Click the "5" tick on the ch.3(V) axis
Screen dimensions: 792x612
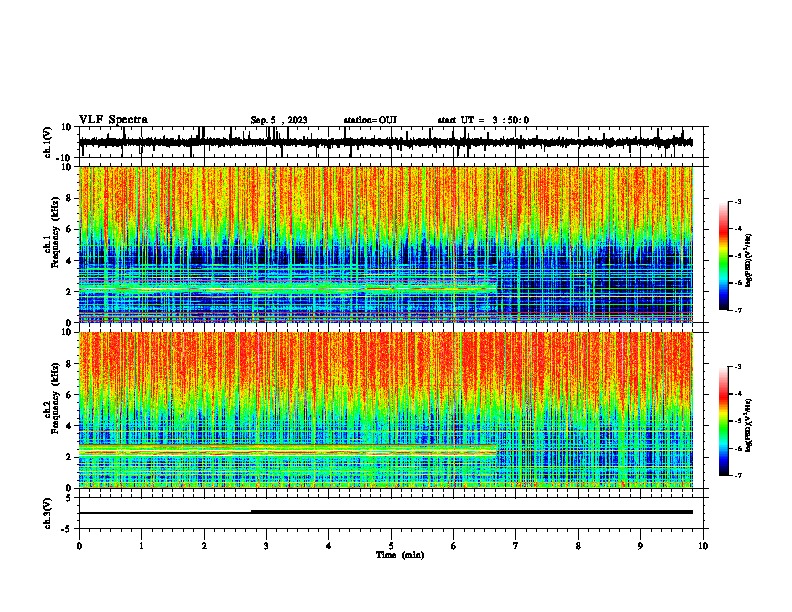pos(70,498)
